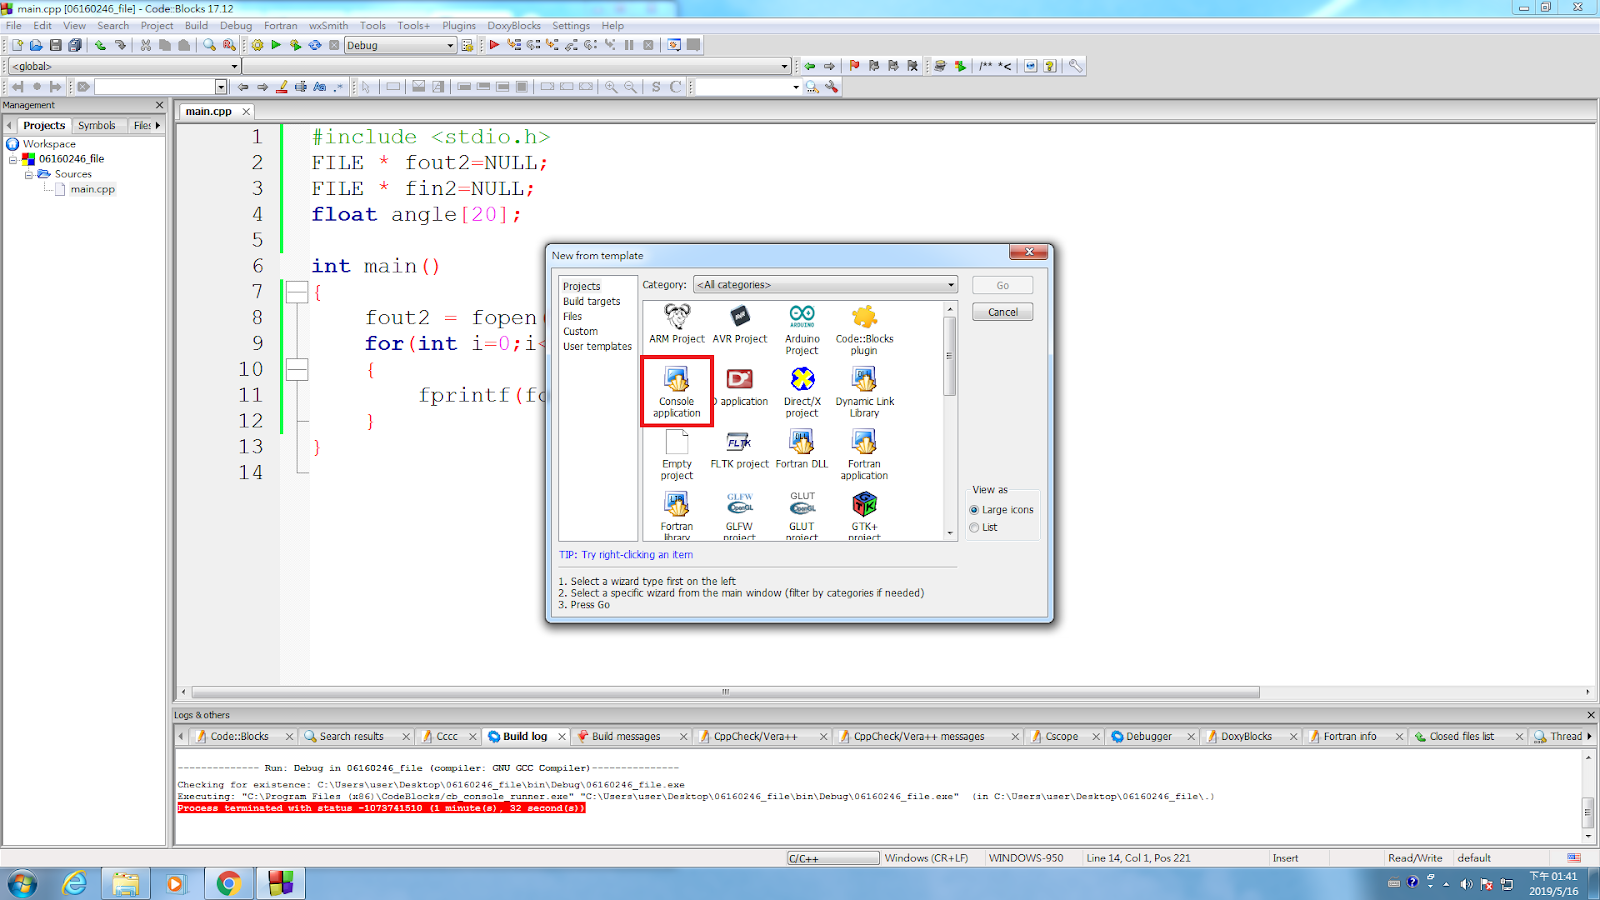Image resolution: width=1600 pixels, height=900 pixels.
Task: Click the Build gear icon
Action: (x=257, y=45)
